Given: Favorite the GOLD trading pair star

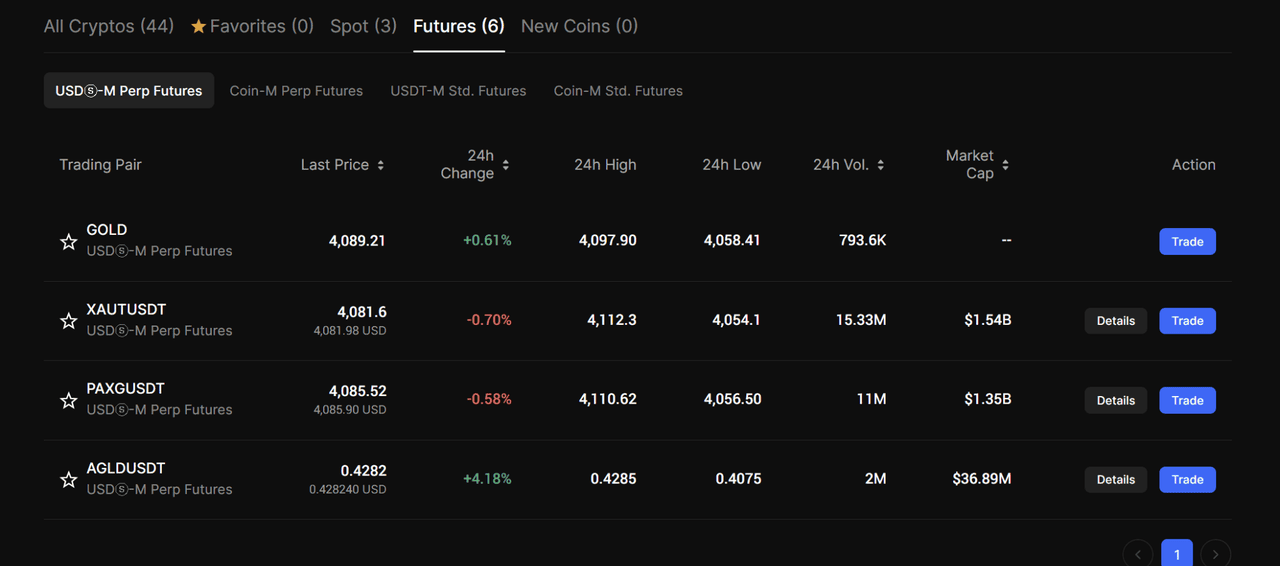Looking at the screenshot, I should click(x=68, y=242).
